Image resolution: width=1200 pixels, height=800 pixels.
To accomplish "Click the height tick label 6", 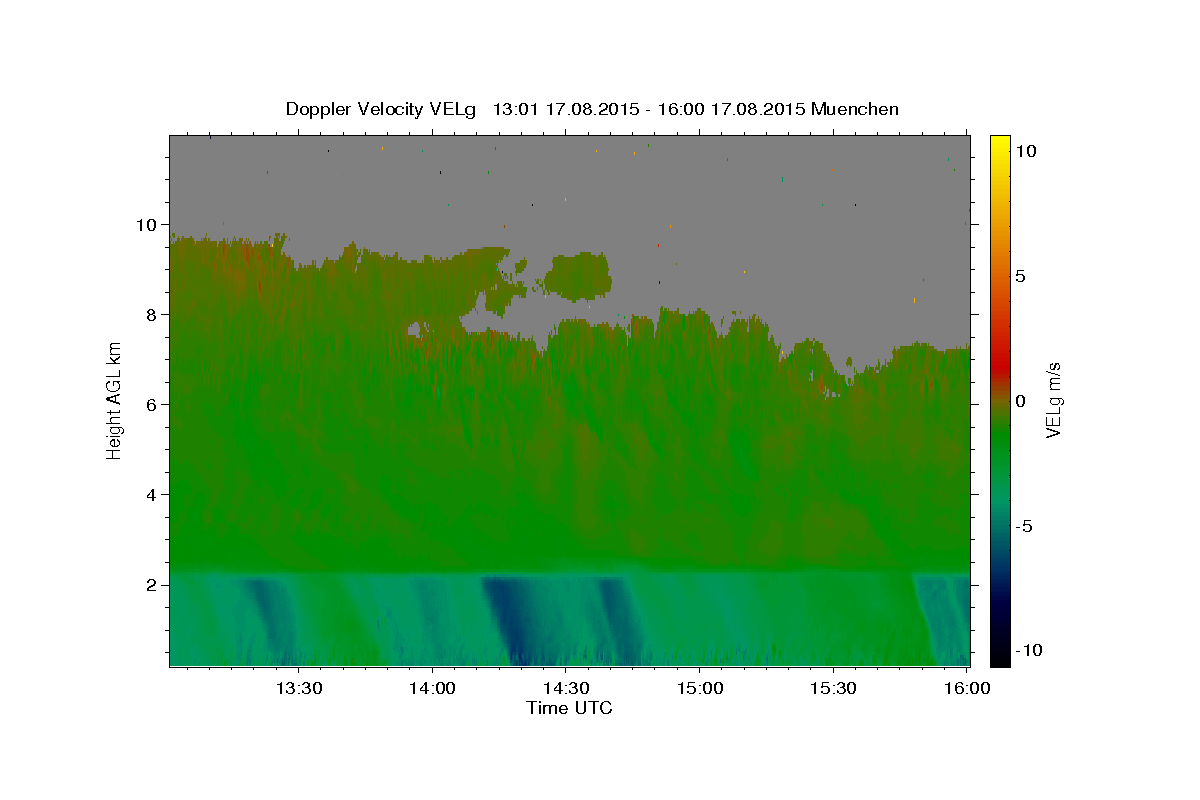I will (x=154, y=404).
